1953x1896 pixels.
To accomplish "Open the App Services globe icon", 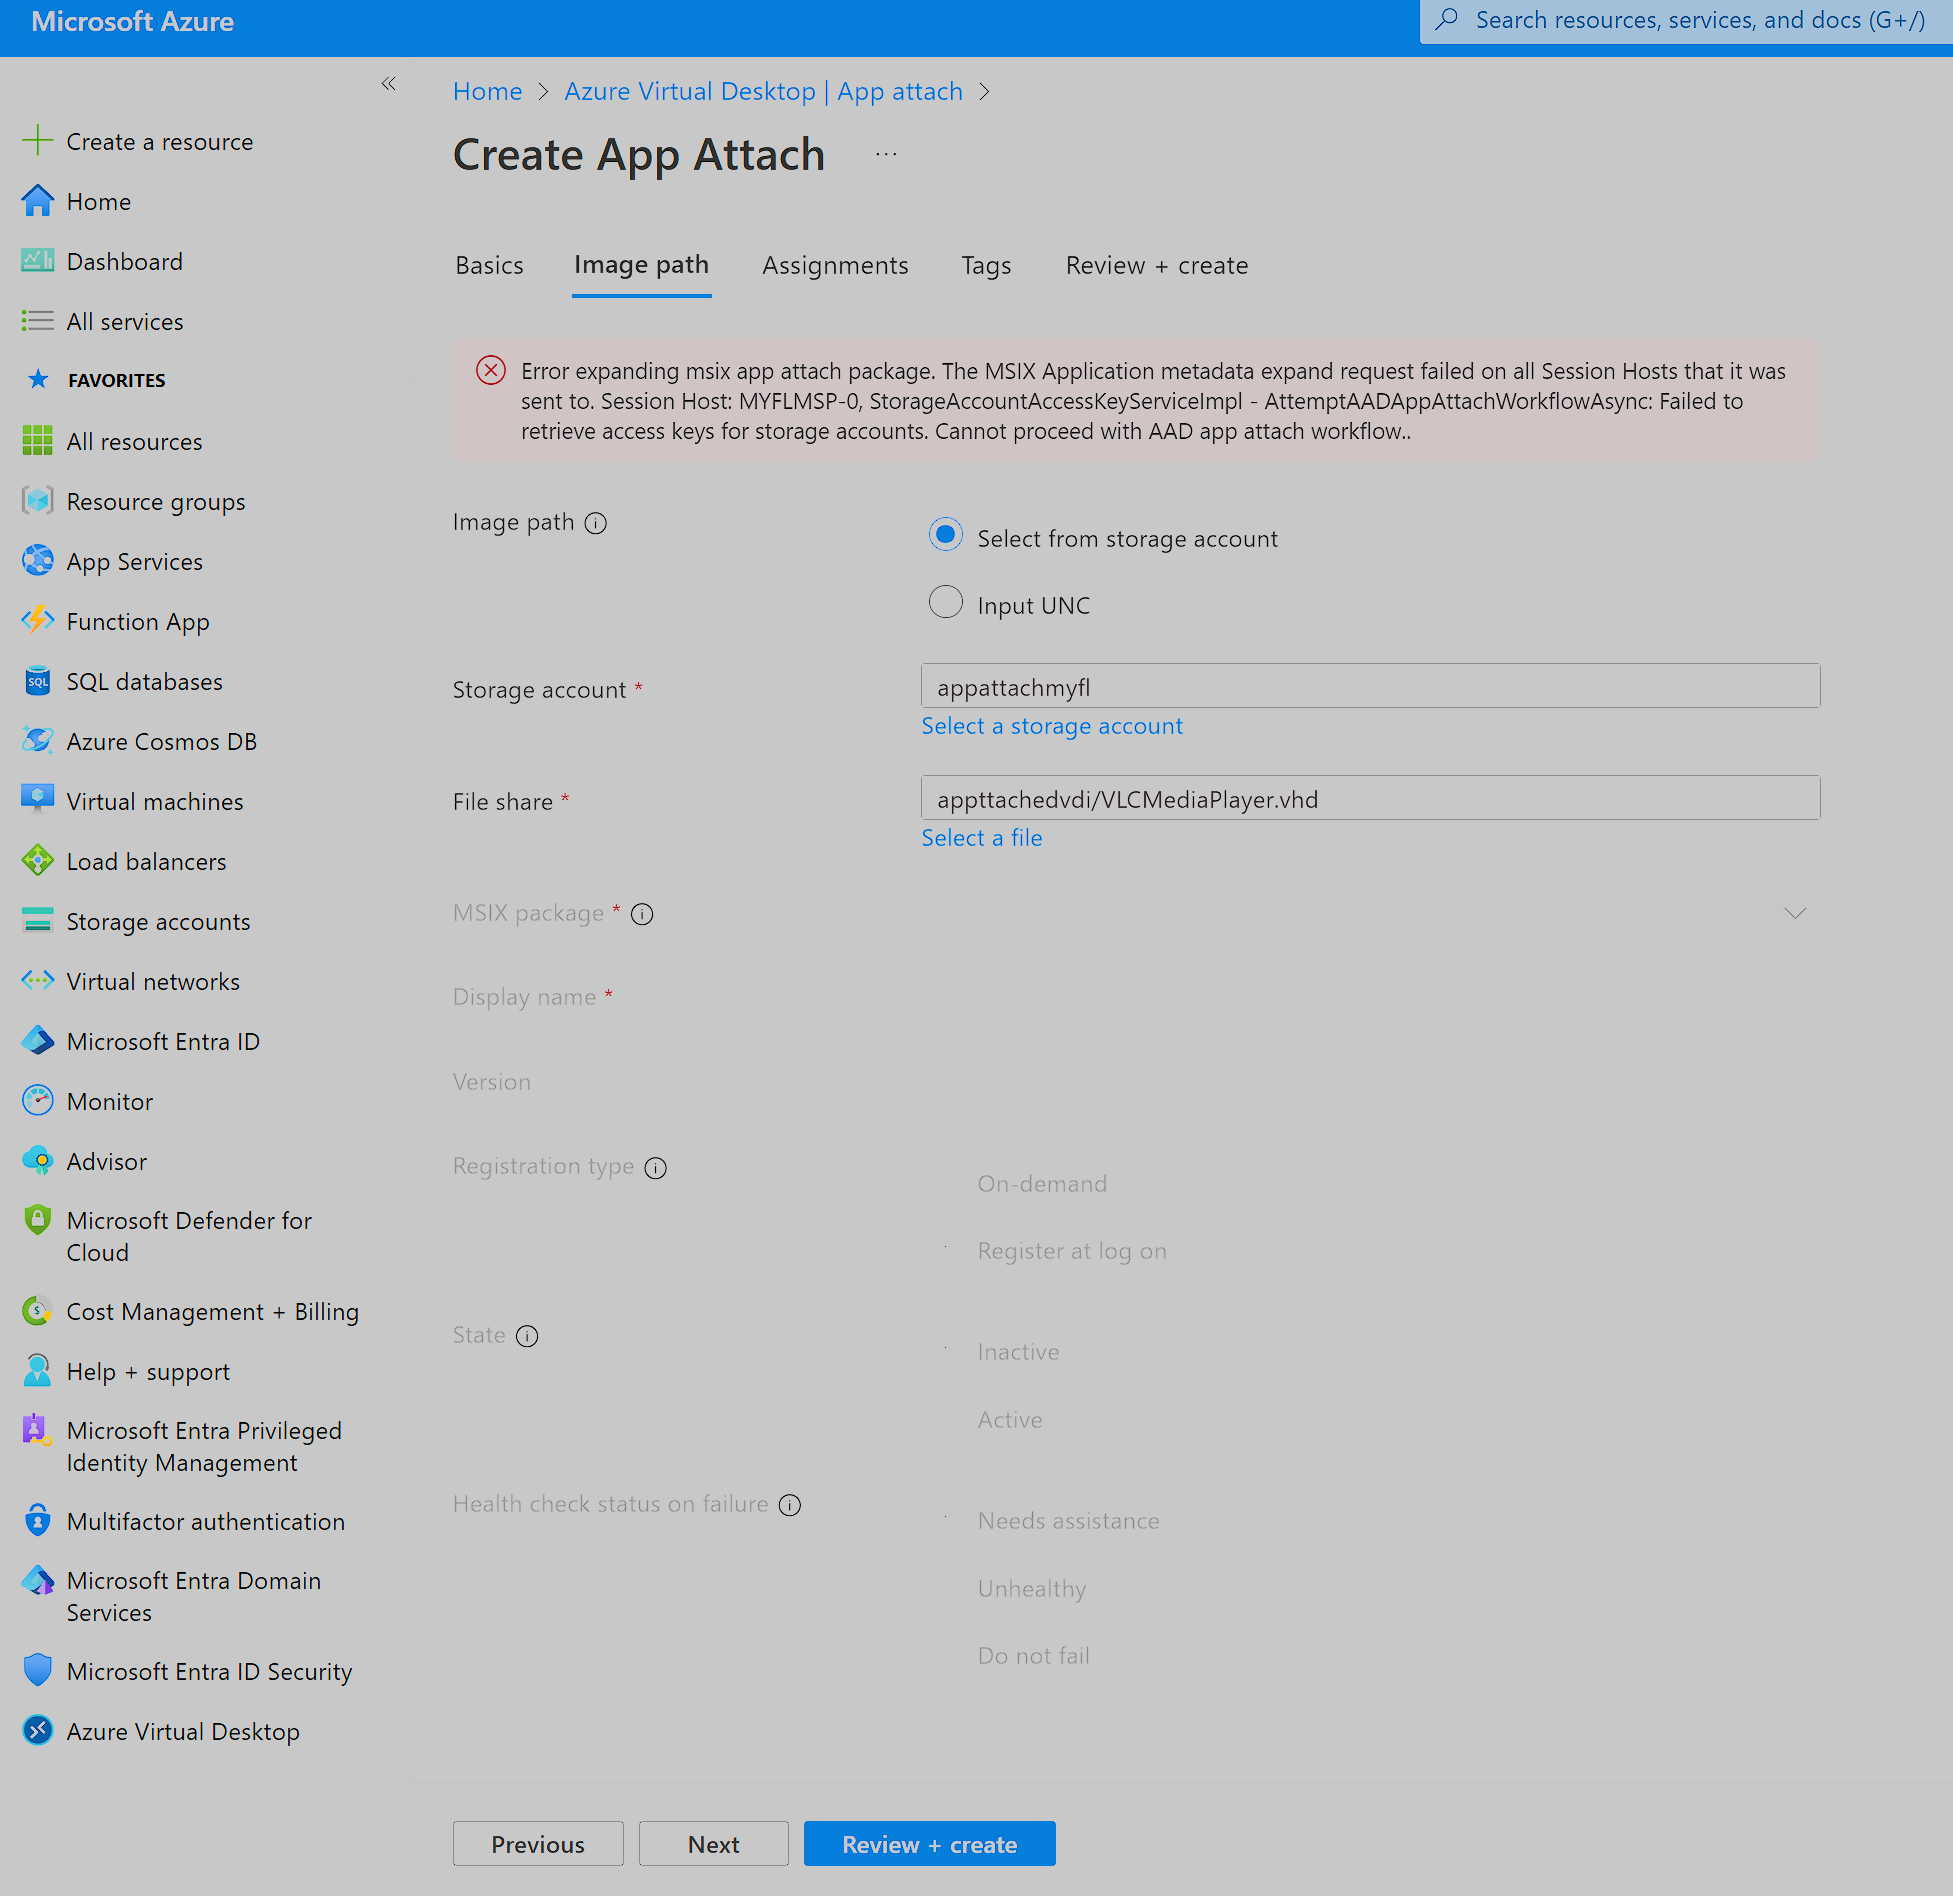I will coord(37,560).
